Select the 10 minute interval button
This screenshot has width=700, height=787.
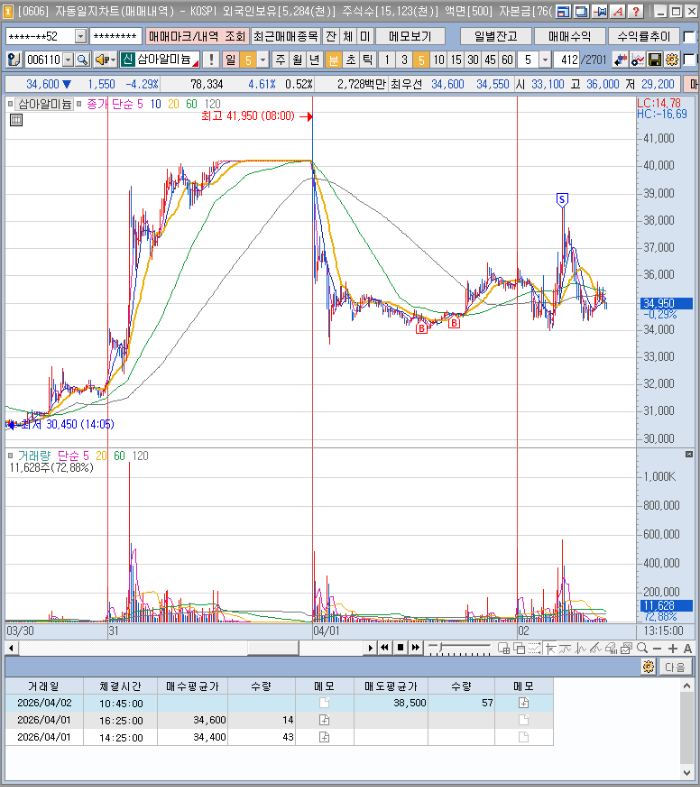439,60
